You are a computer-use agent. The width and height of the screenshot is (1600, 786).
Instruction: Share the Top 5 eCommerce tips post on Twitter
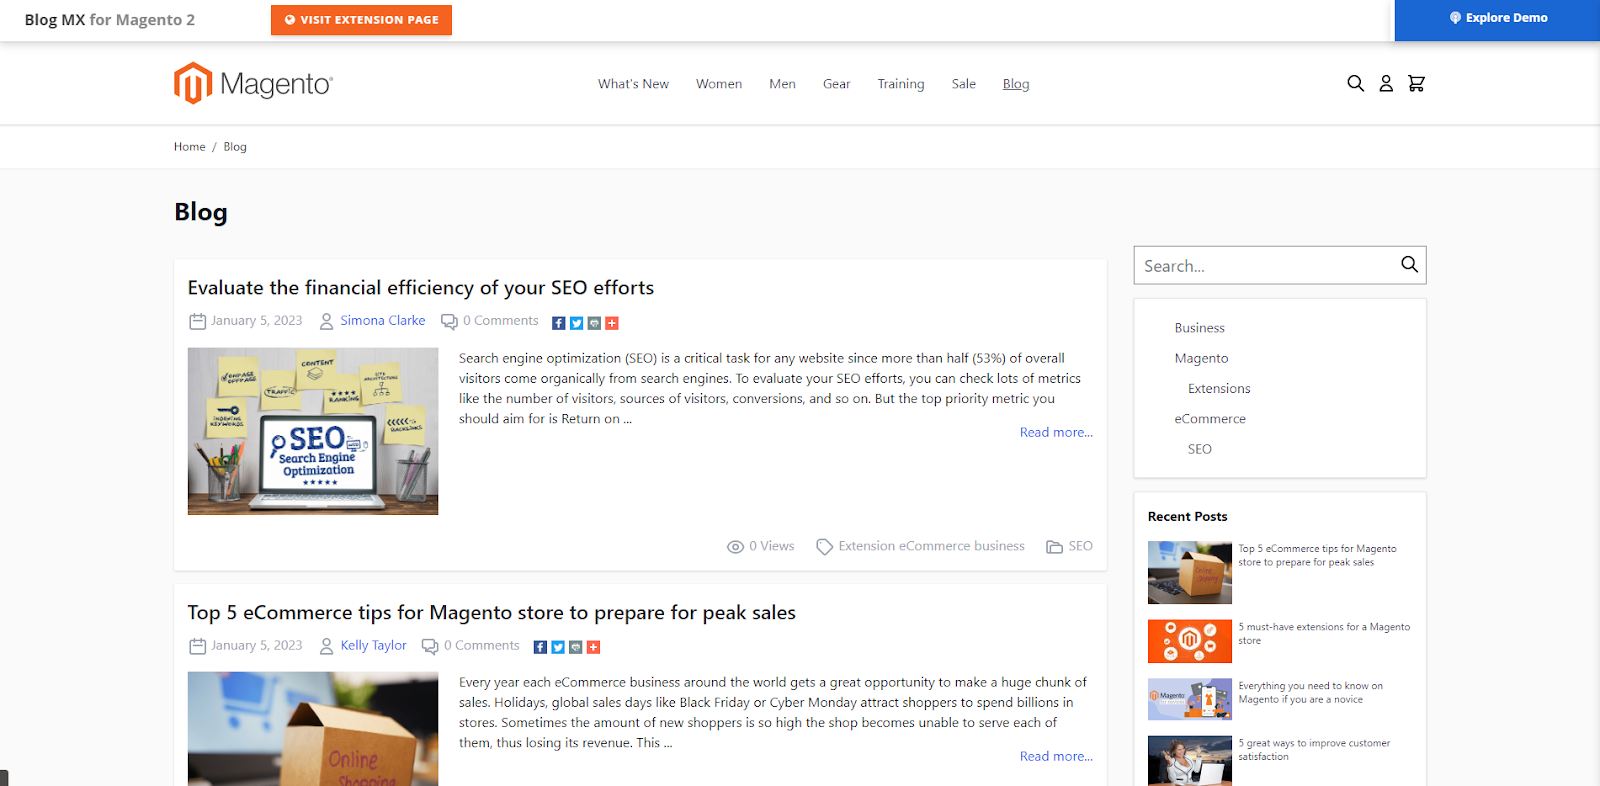point(558,647)
